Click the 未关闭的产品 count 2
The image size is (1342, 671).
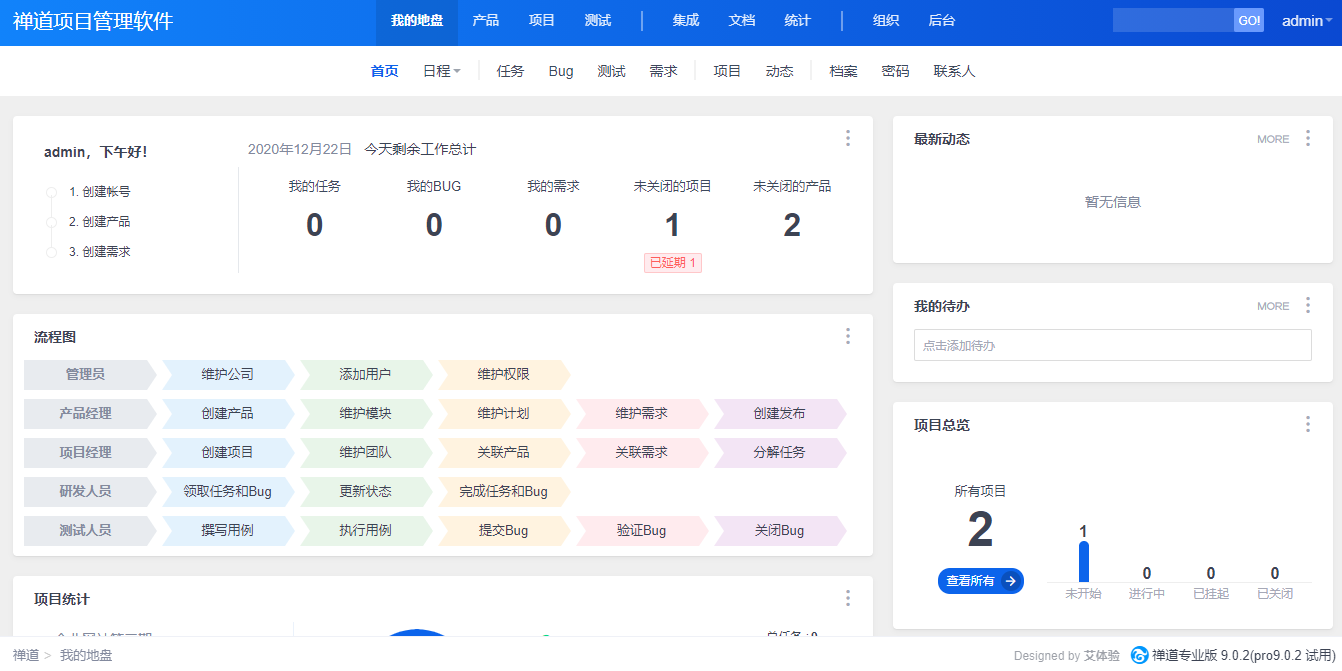(x=792, y=226)
